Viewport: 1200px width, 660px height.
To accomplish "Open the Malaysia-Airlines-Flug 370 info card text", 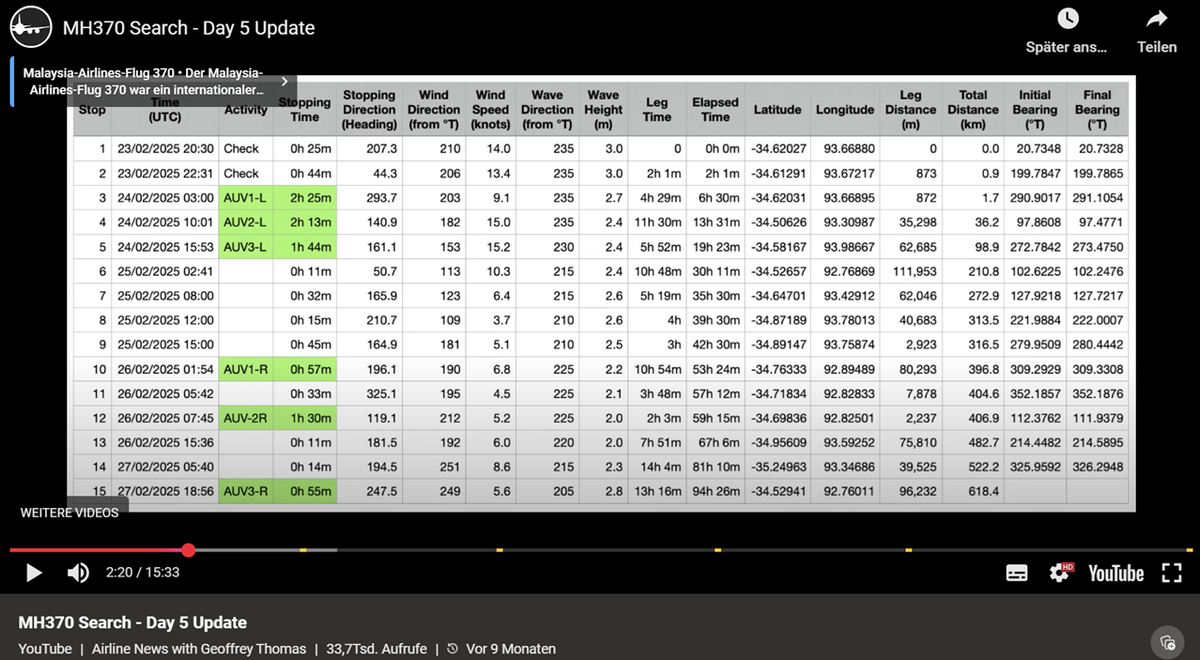I will tap(143, 81).
